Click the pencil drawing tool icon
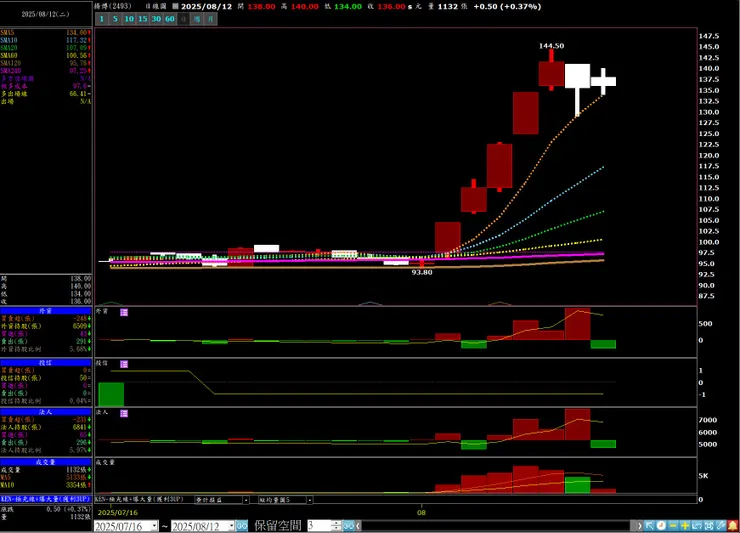Screen dimensions: 740x533 [721, 525]
